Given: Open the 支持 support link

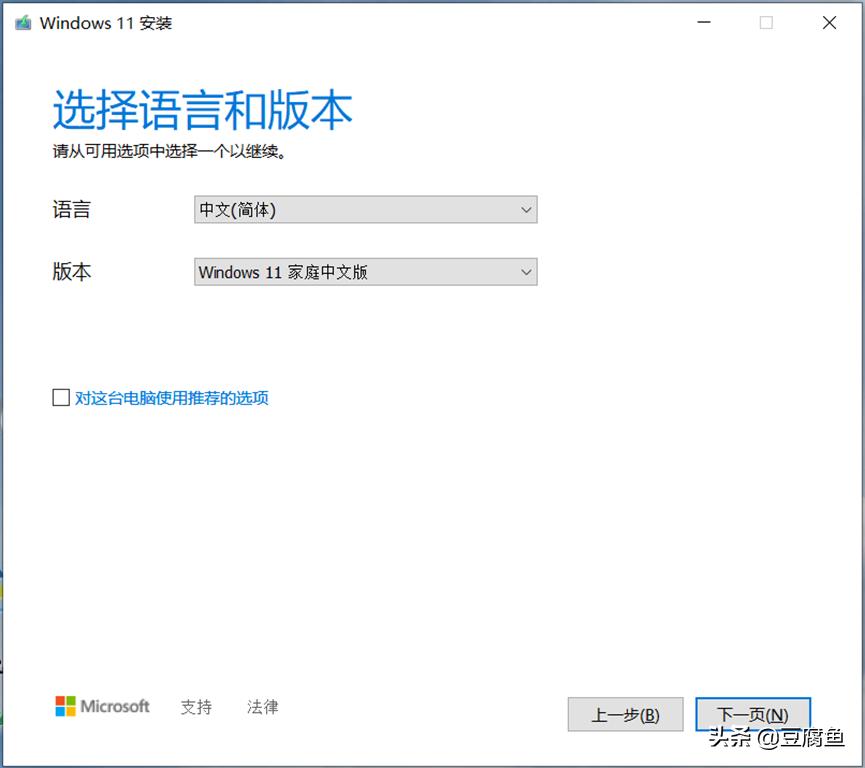Looking at the screenshot, I should tap(196, 707).
